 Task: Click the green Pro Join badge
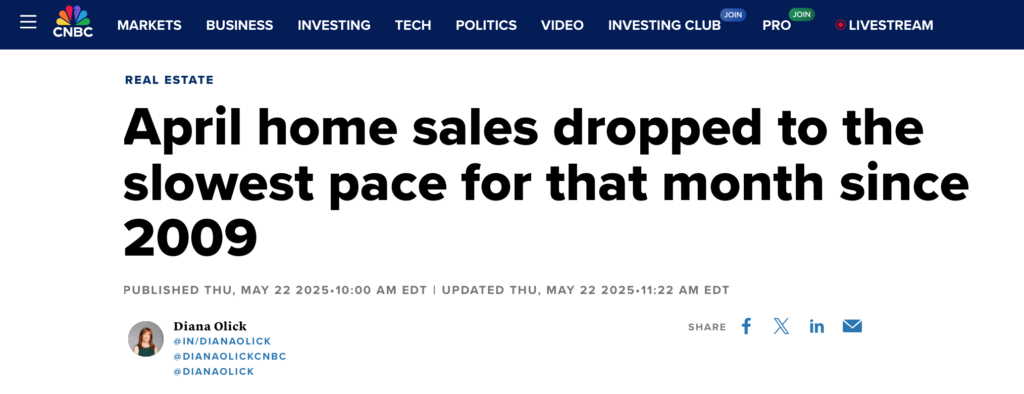(801, 14)
